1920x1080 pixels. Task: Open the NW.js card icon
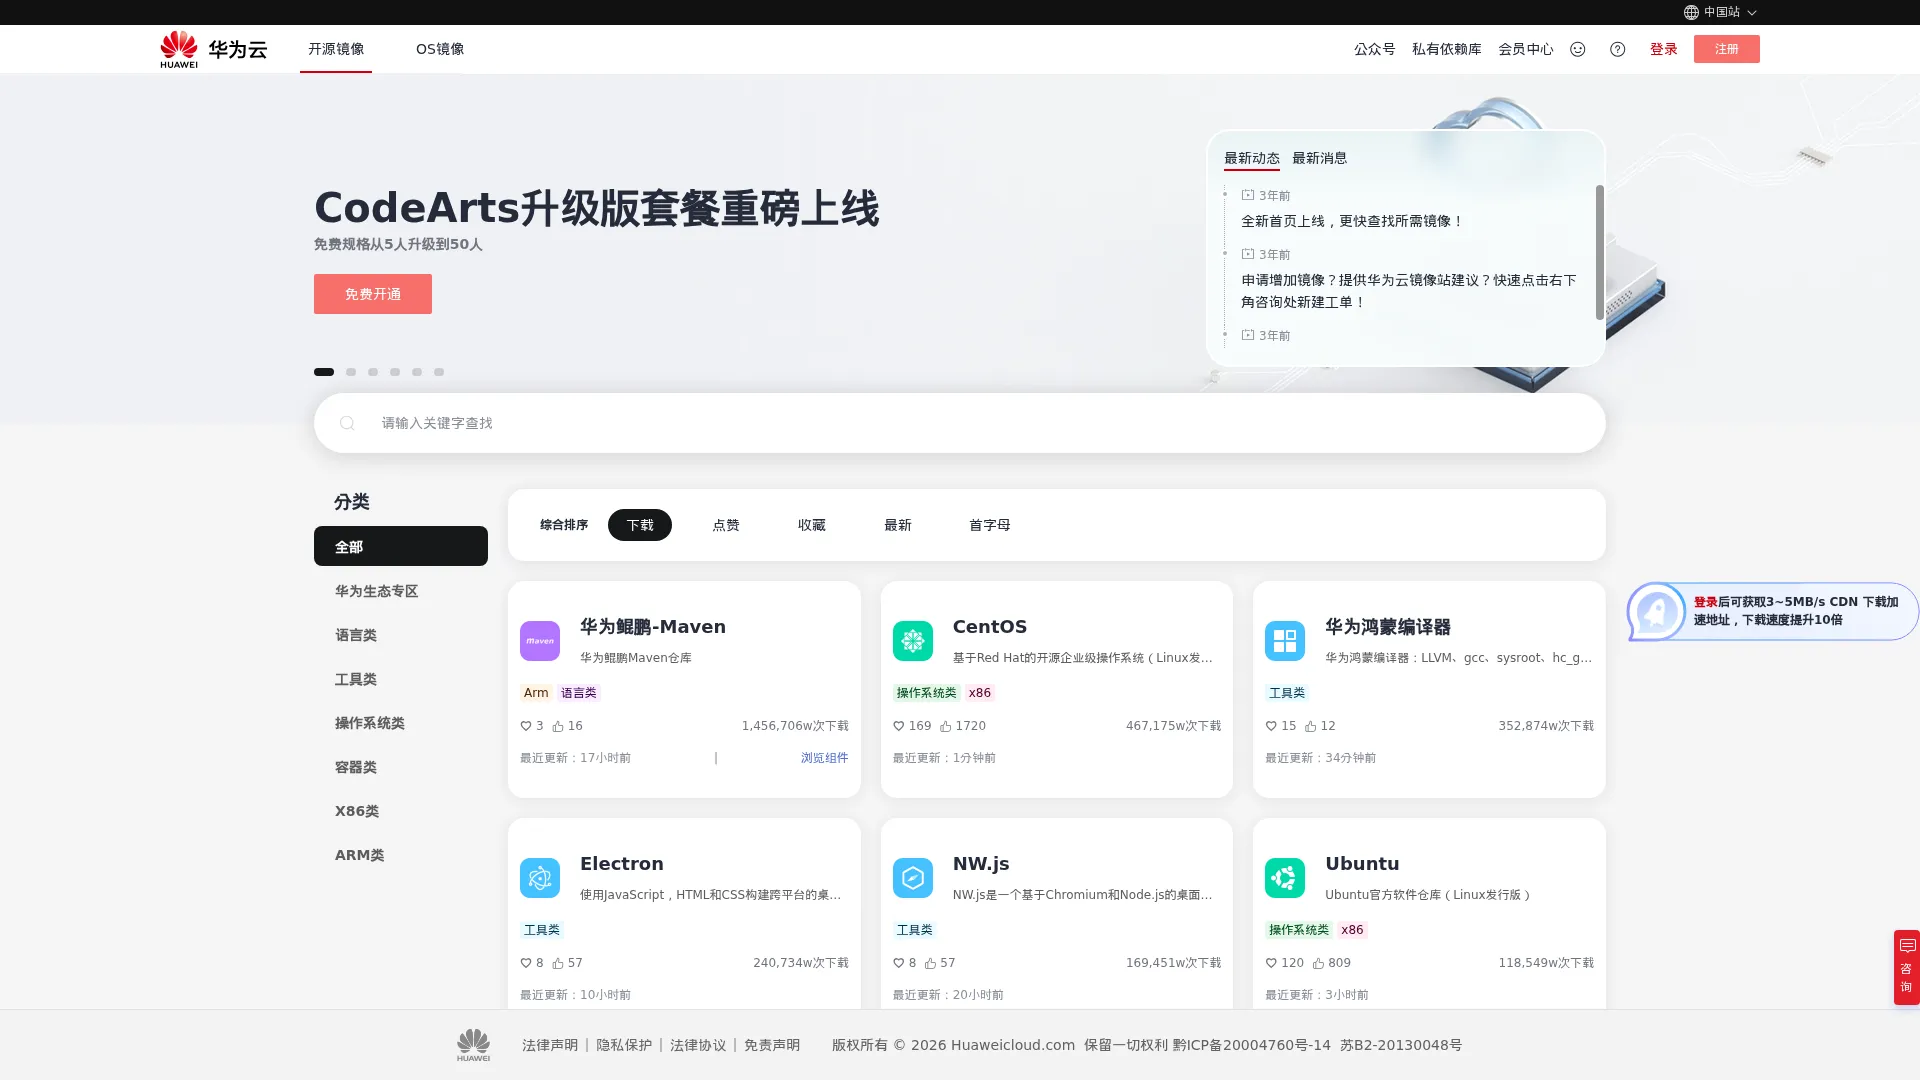[x=913, y=878]
